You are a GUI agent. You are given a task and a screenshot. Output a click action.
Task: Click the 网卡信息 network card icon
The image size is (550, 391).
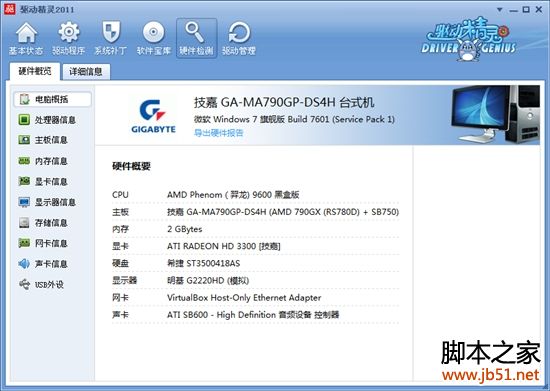pyautogui.click(x=24, y=243)
